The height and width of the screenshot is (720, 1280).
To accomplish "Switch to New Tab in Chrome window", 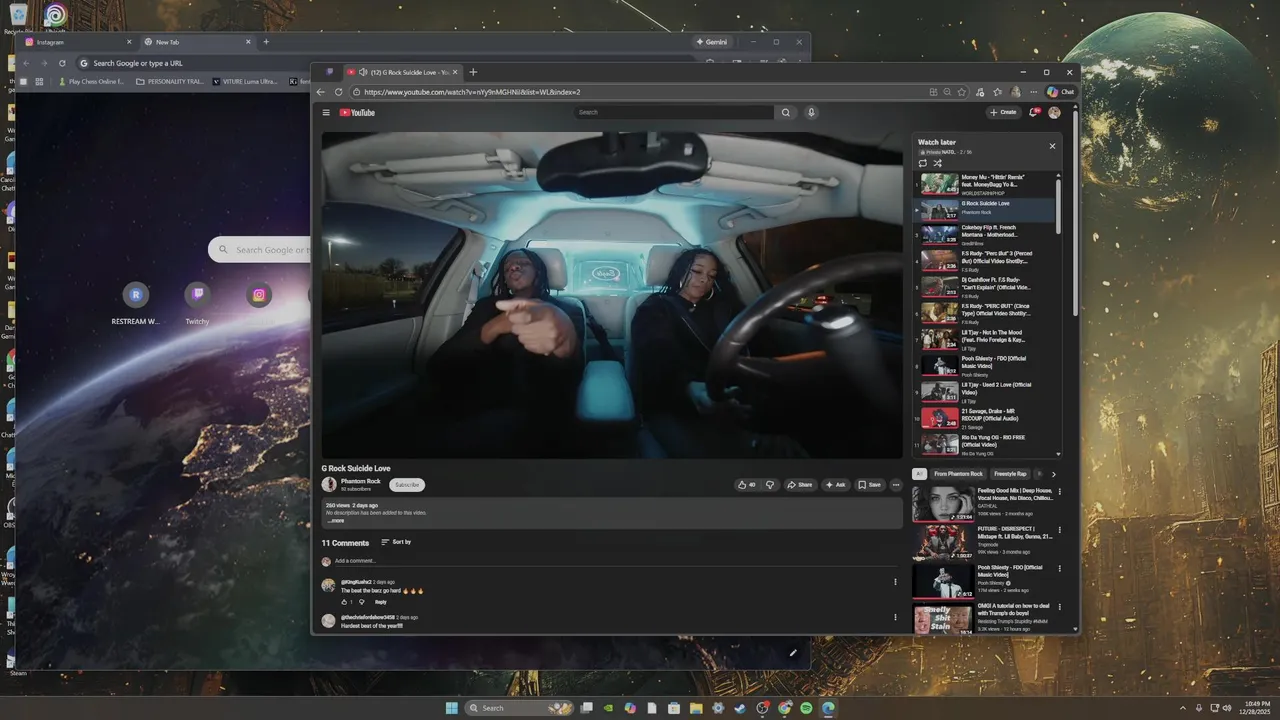I will pyautogui.click(x=197, y=42).
